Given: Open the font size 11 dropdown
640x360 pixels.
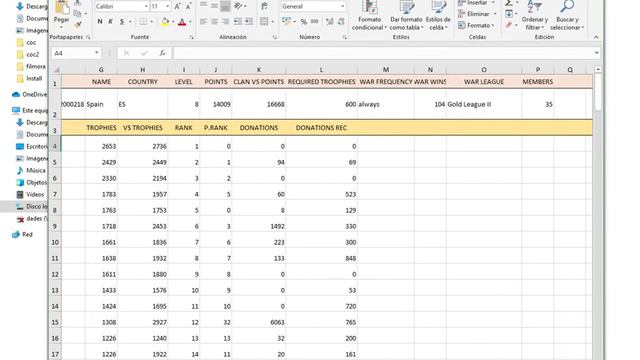Looking at the screenshot, I should click(167, 7).
